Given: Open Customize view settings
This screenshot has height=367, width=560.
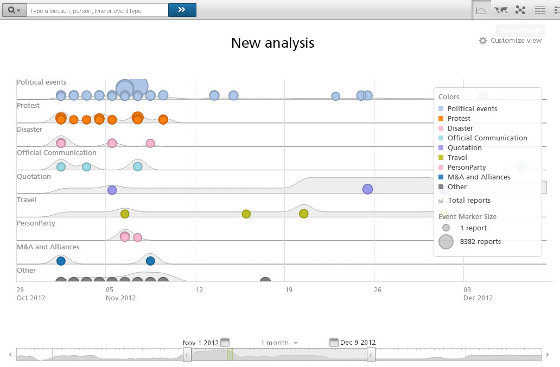Looking at the screenshot, I should tap(510, 41).
